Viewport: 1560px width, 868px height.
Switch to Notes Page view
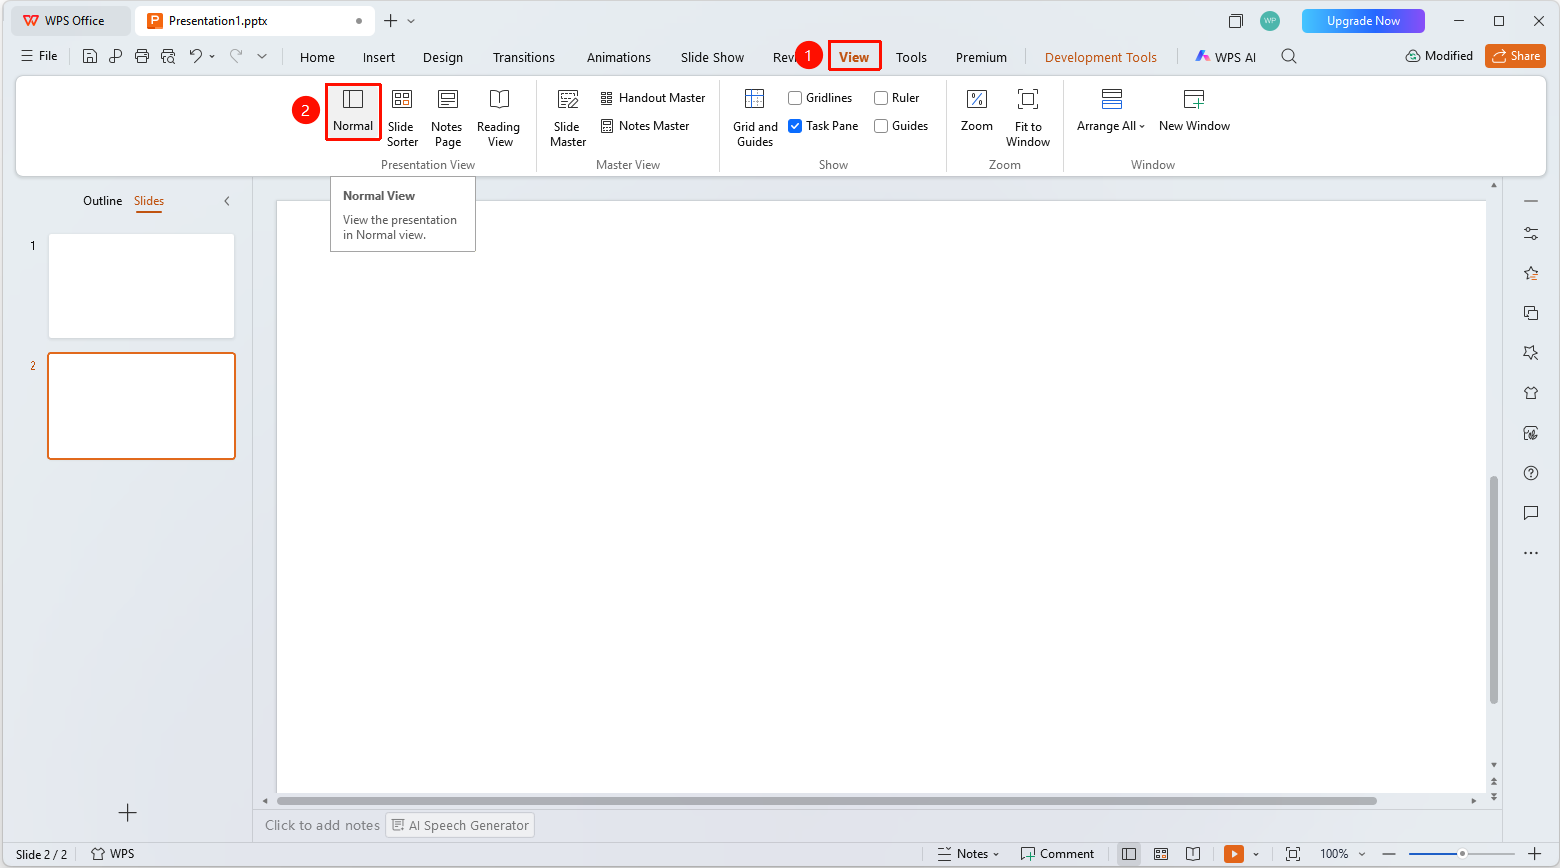pos(447,117)
